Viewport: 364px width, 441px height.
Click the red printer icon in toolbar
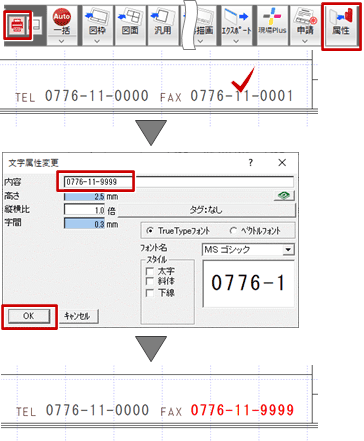pyautogui.click(x=17, y=25)
